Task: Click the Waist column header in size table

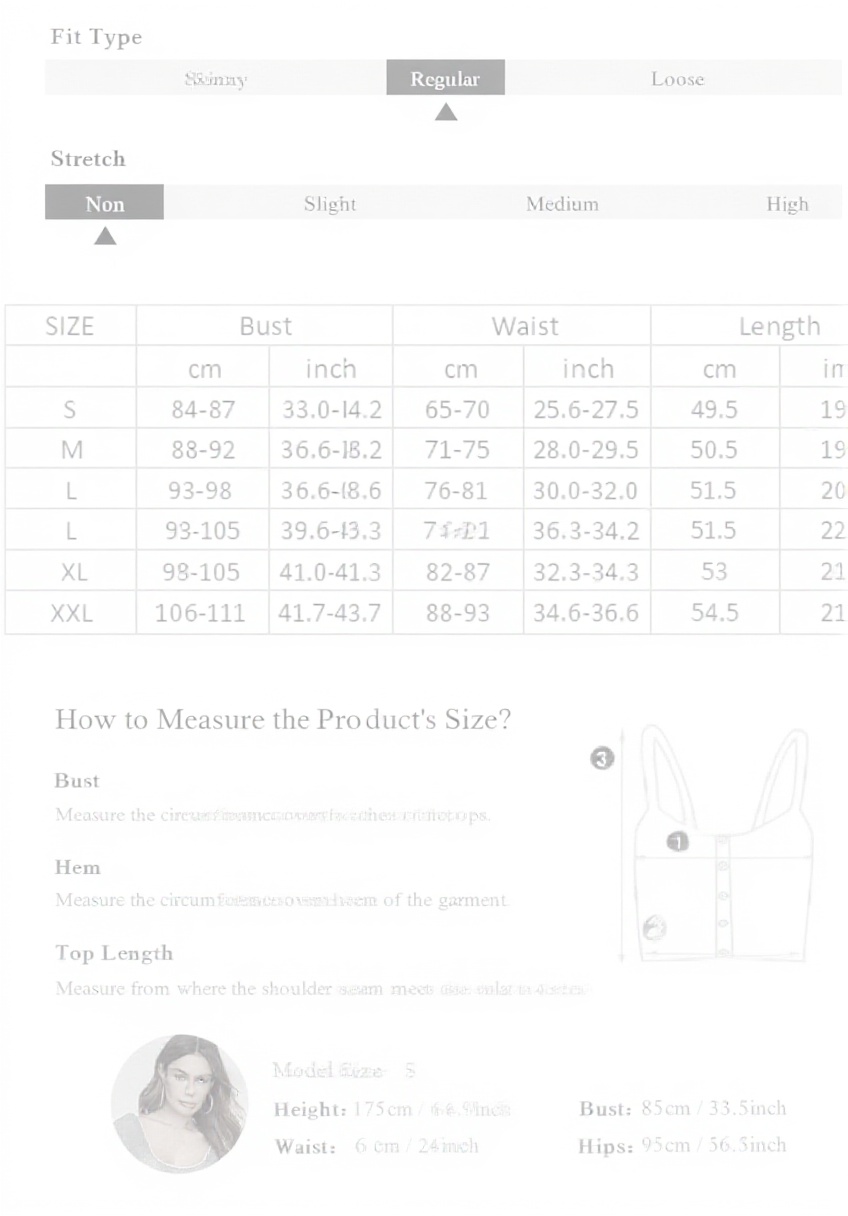Action: pyautogui.click(x=523, y=326)
